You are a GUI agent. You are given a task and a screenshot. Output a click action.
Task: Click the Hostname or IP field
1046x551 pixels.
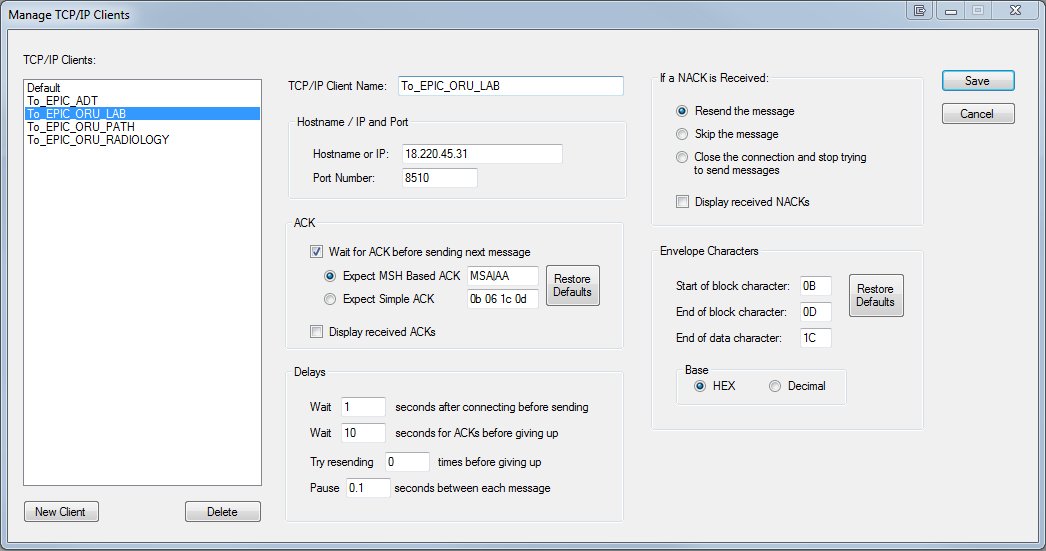click(482, 154)
